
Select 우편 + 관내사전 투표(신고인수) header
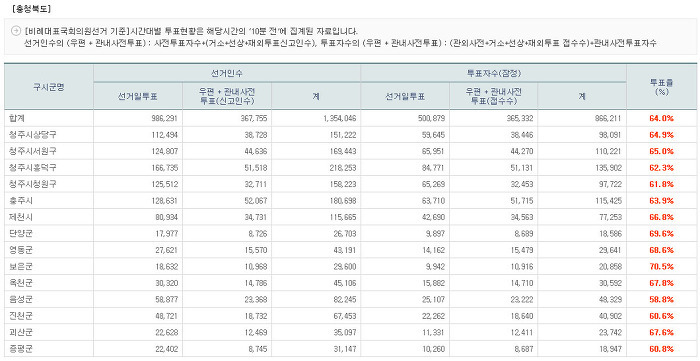tap(227, 95)
